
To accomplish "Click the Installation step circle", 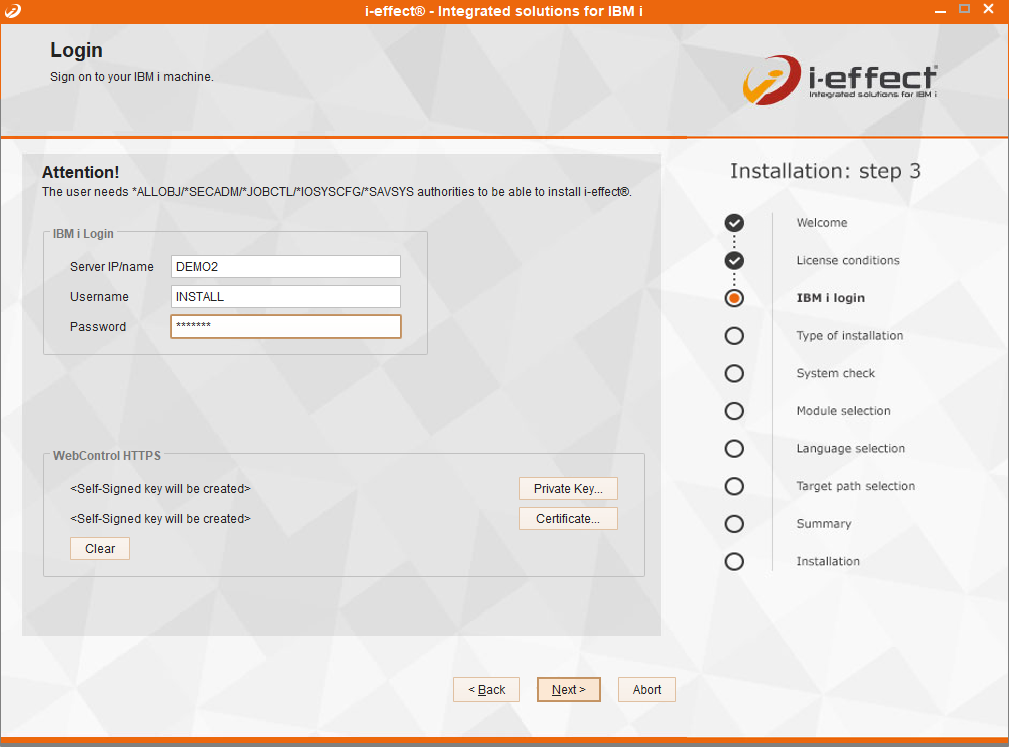I will 734,561.
